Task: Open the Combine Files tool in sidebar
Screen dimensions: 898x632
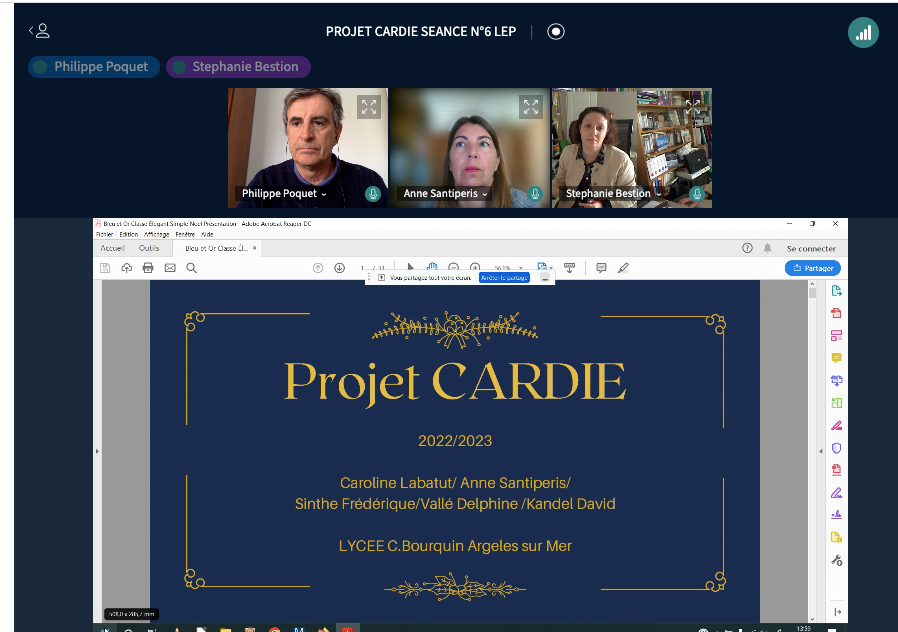Action: 836,380
